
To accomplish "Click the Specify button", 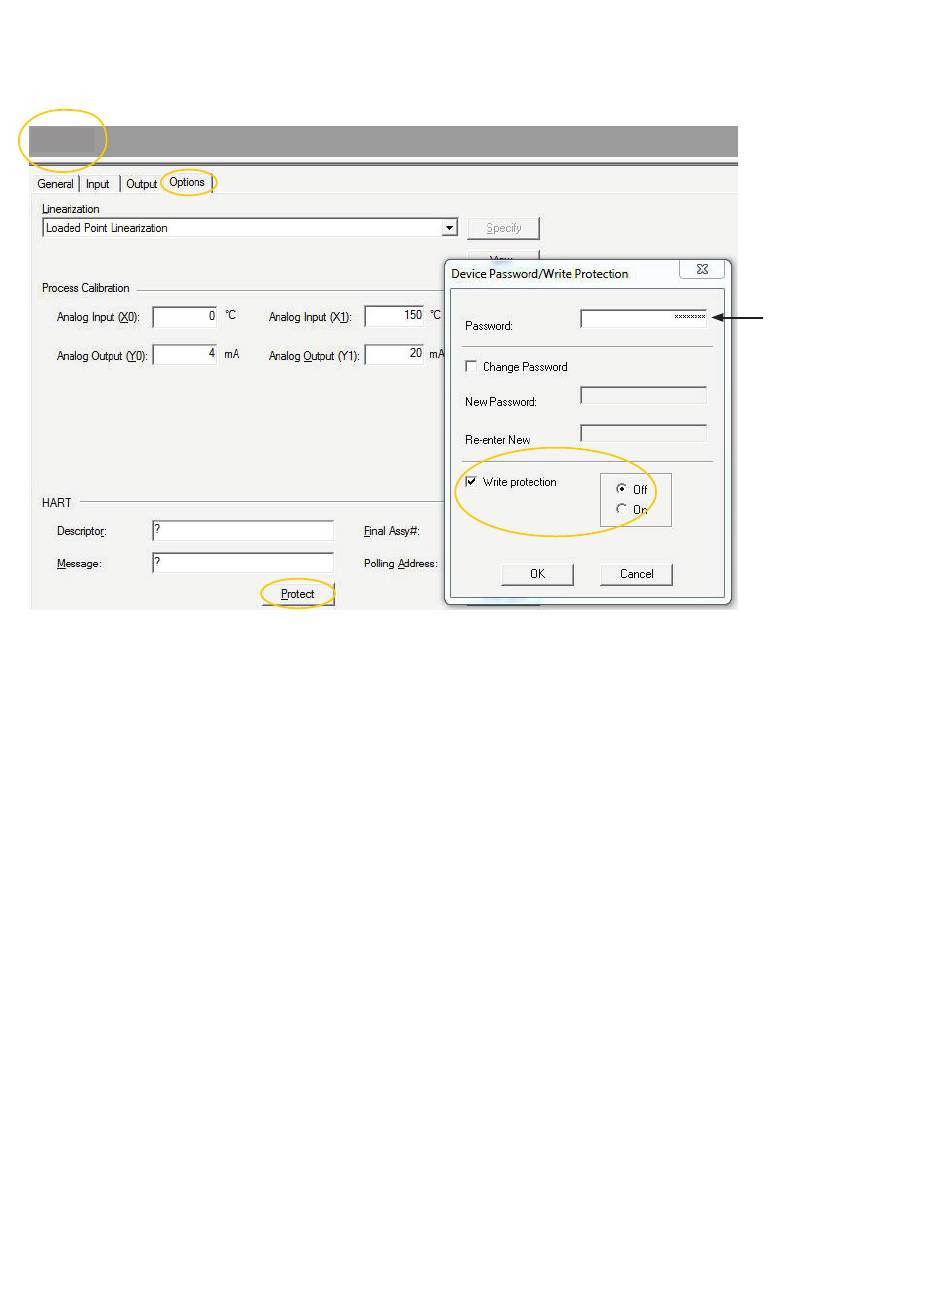I will (x=503, y=228).
